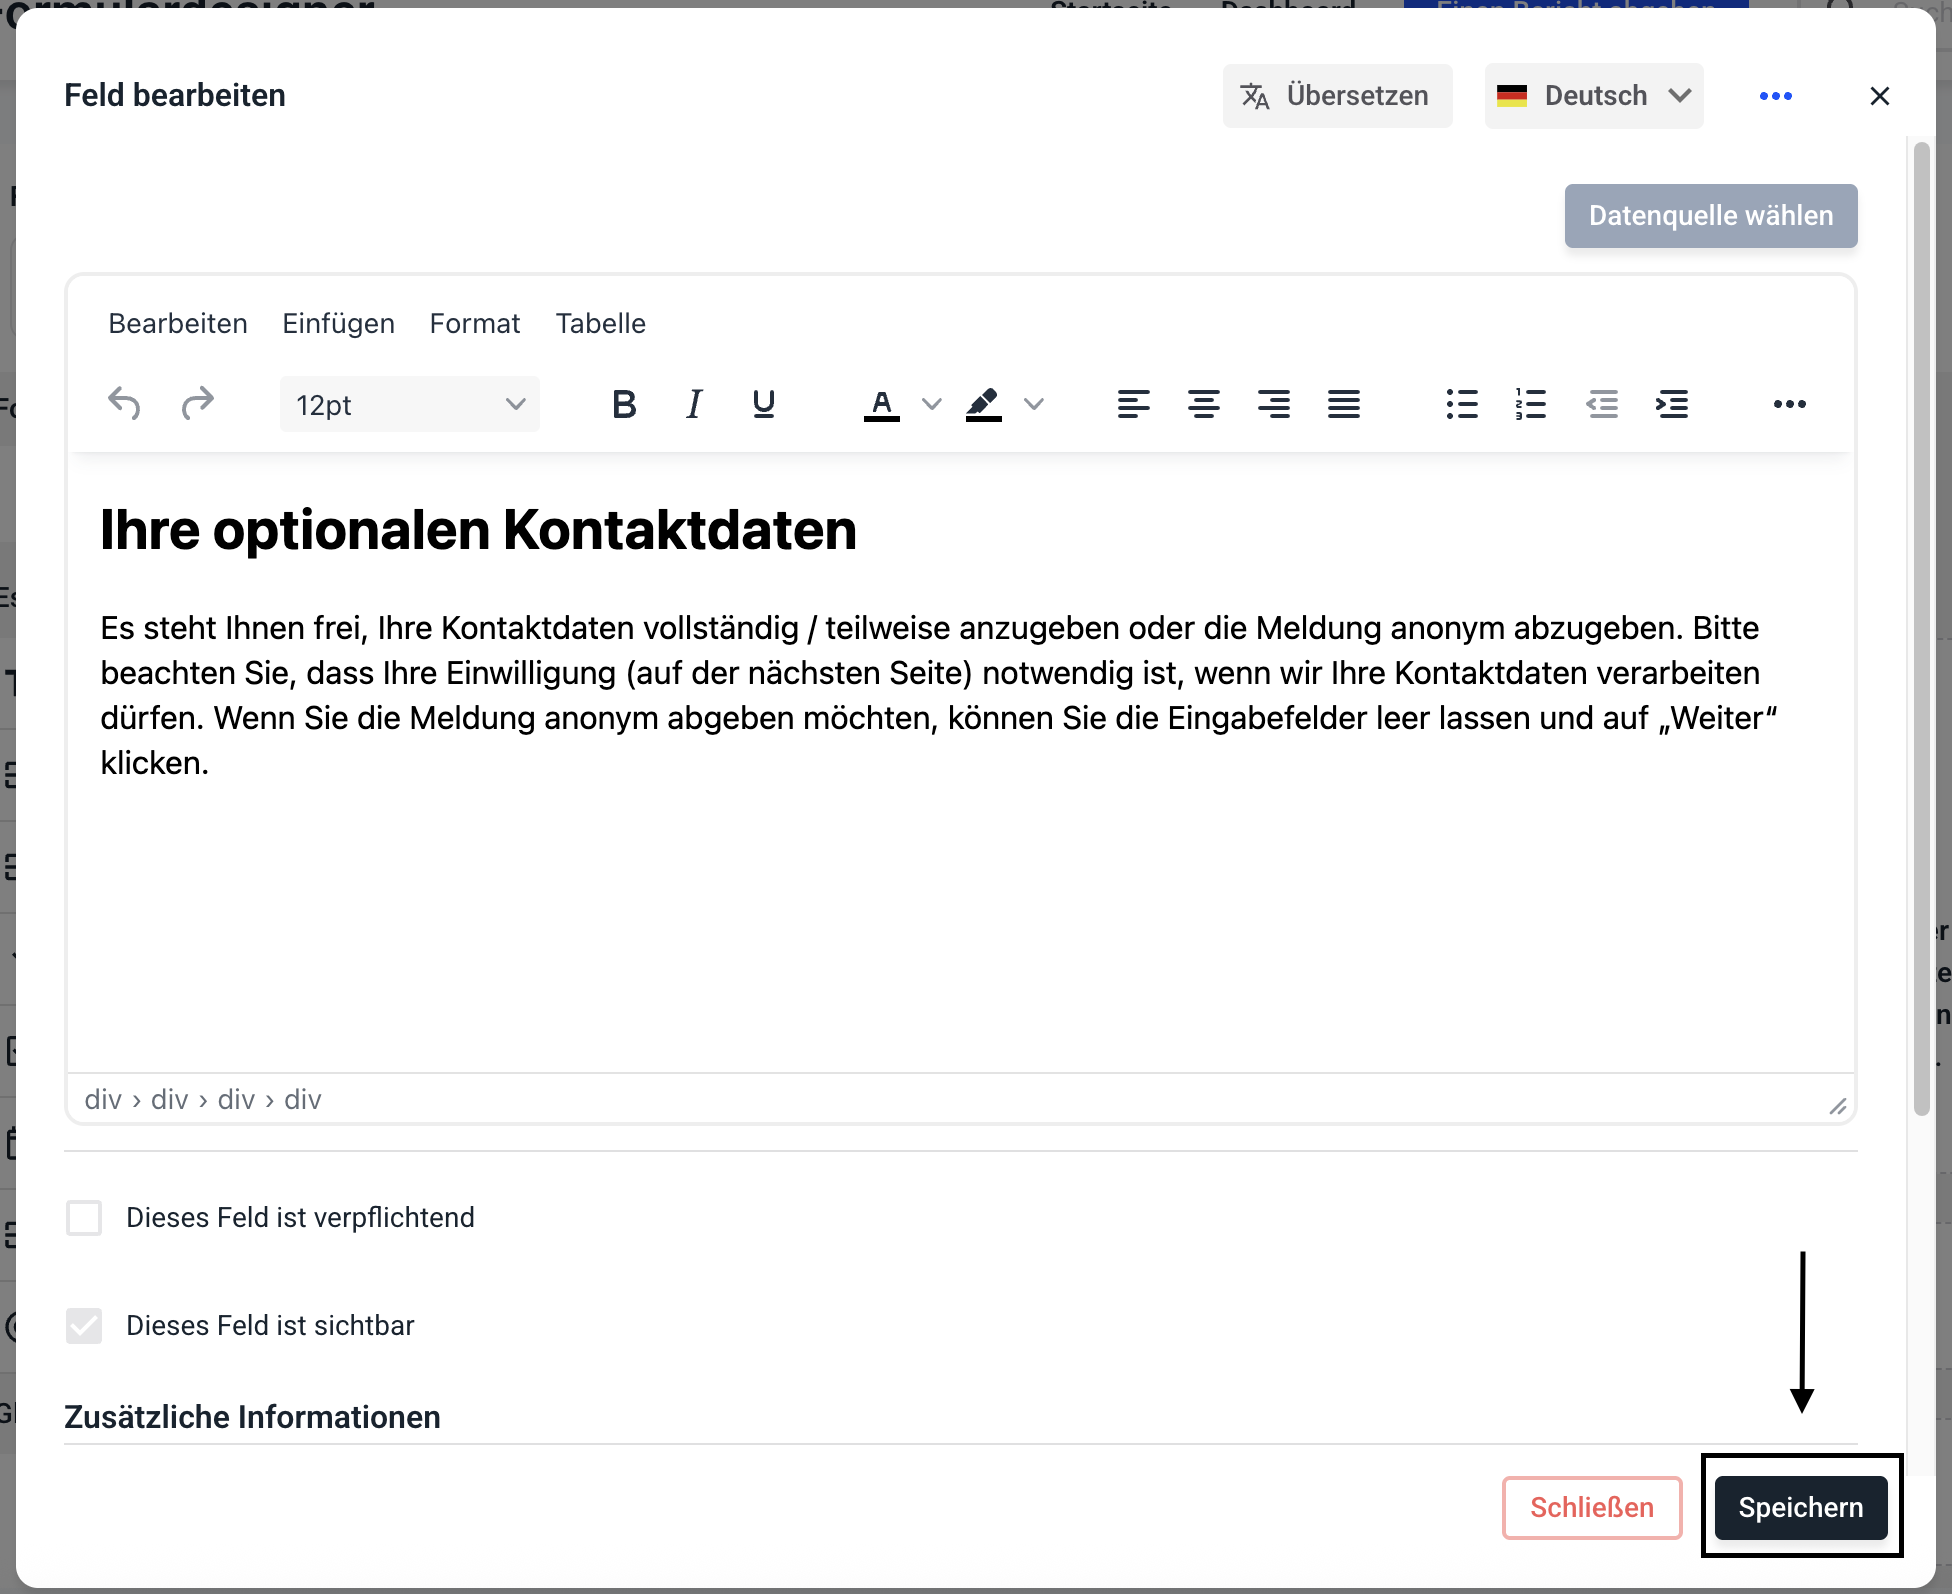1952x1594 pixels.
Task: Click the redo arrow icon
Action: coord(197,404)
